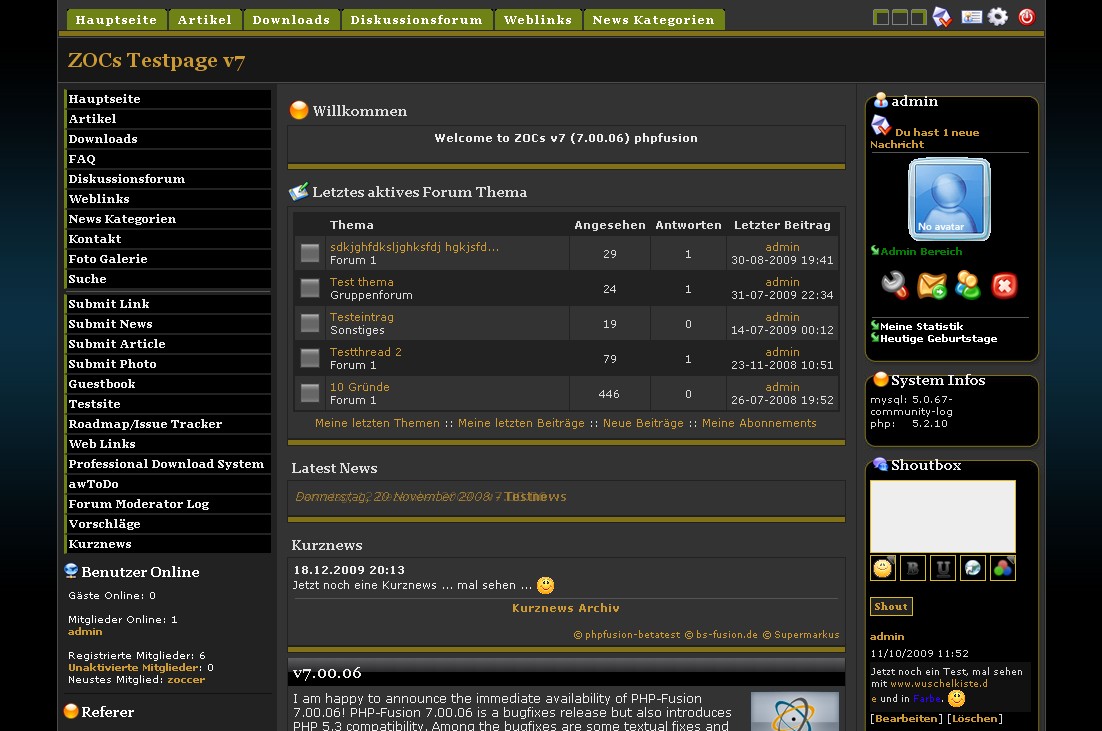
Task: Open the shoutbox smiley picker dropdown
Action: (883, 568)
